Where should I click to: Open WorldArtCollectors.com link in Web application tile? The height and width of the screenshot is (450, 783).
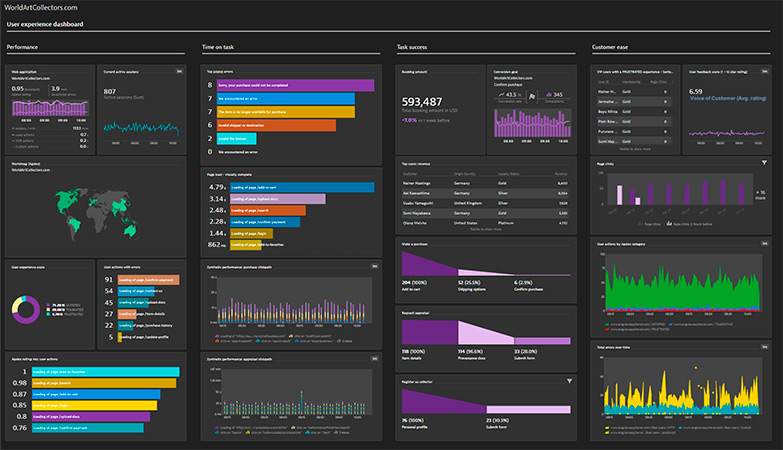[x=30, y=78]
